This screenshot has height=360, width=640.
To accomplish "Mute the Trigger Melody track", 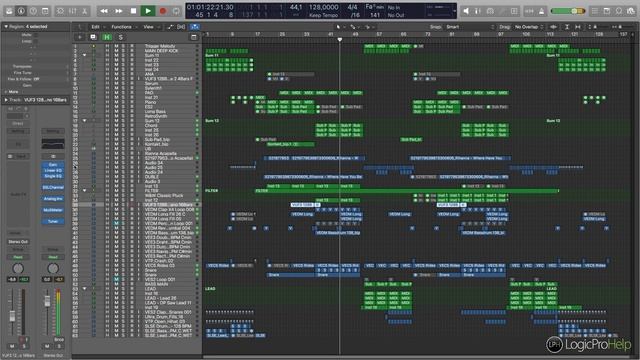I will pyautogui.click(x=116, y=46).
